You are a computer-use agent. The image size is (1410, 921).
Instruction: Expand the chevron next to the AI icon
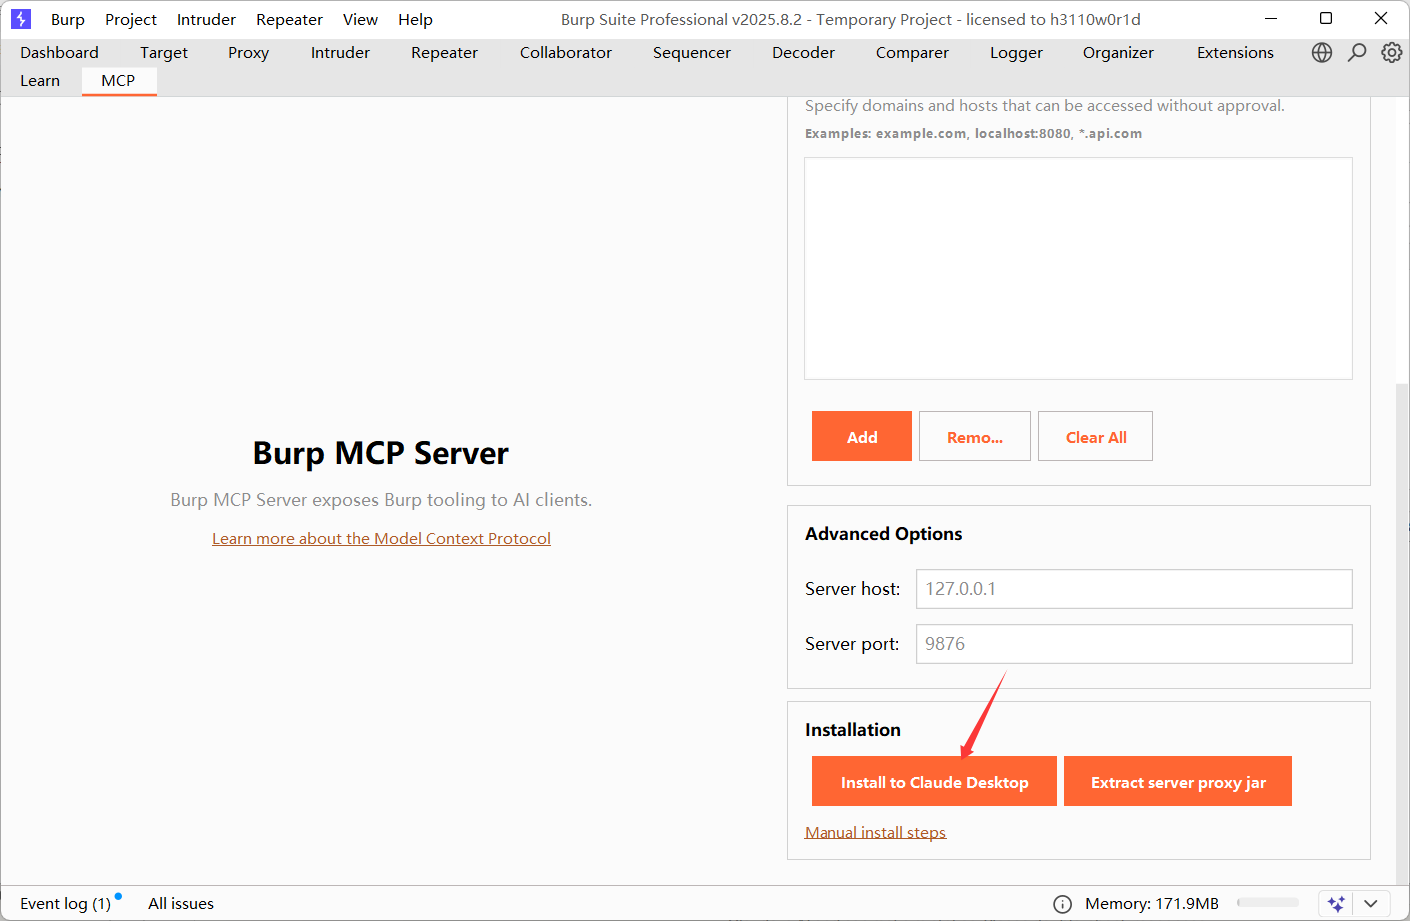coord(1371,903)
